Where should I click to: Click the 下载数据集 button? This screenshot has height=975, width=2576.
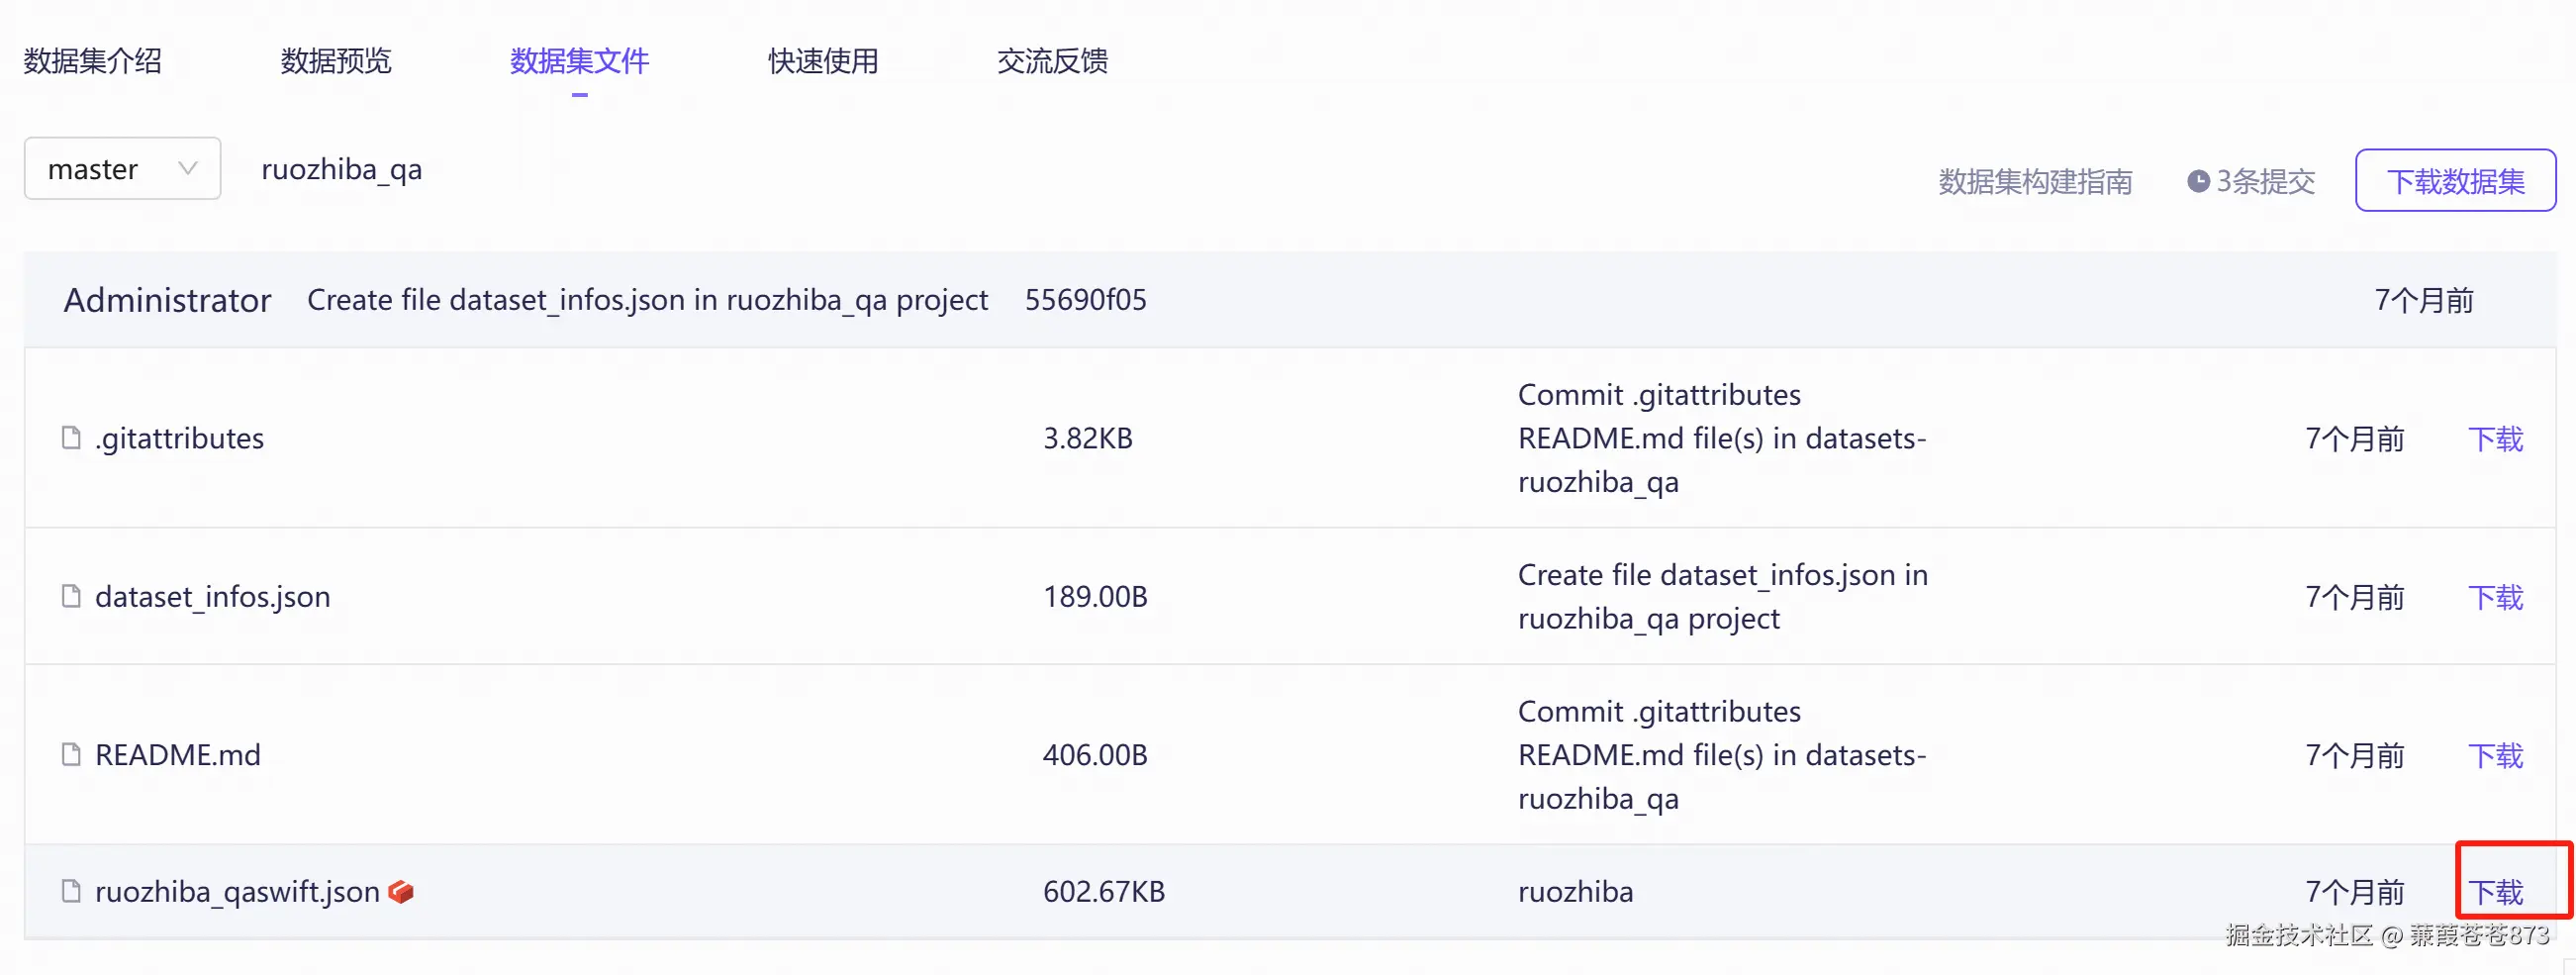(x=2455, y=181)
